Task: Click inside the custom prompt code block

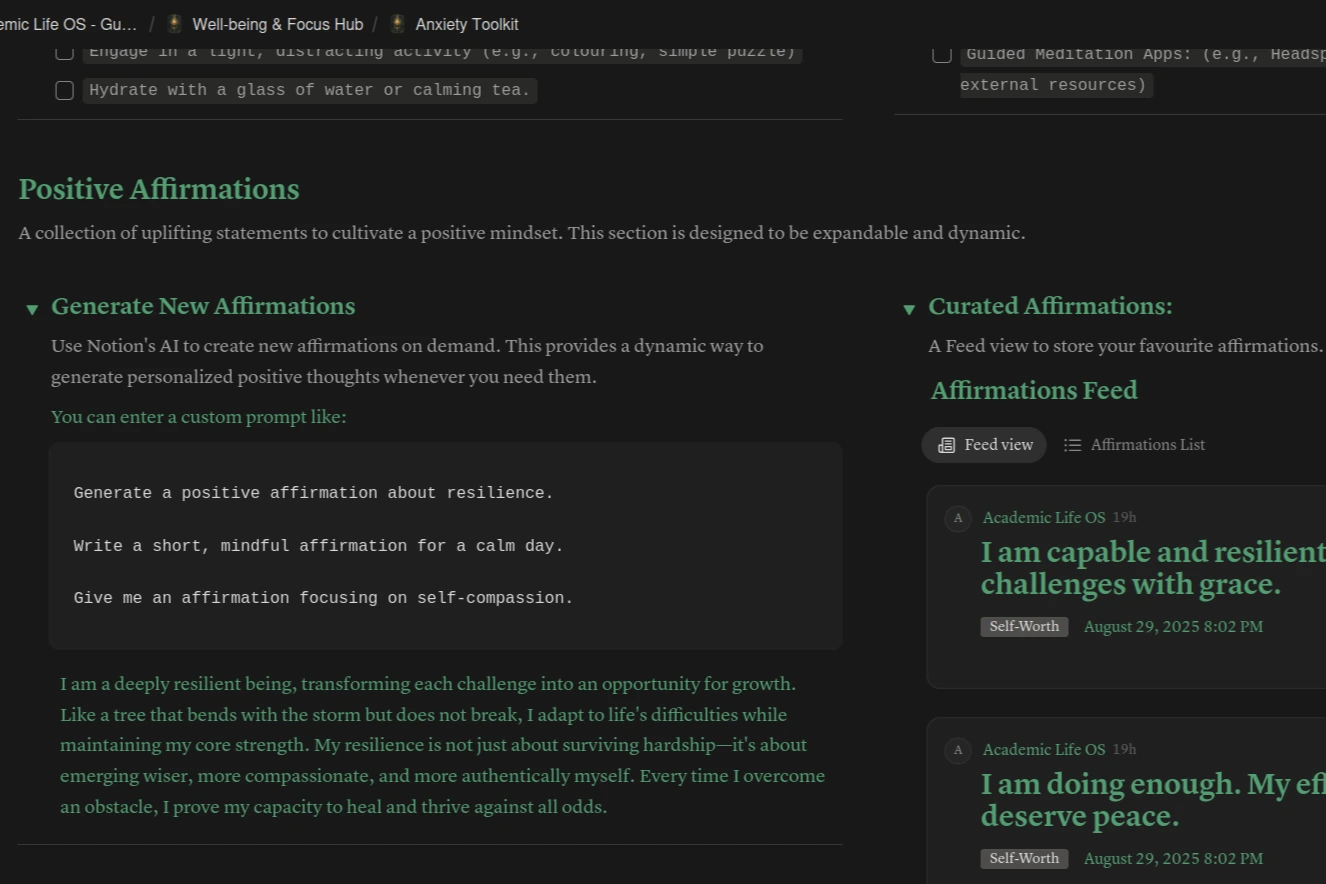Action: (x=445, y=546)
